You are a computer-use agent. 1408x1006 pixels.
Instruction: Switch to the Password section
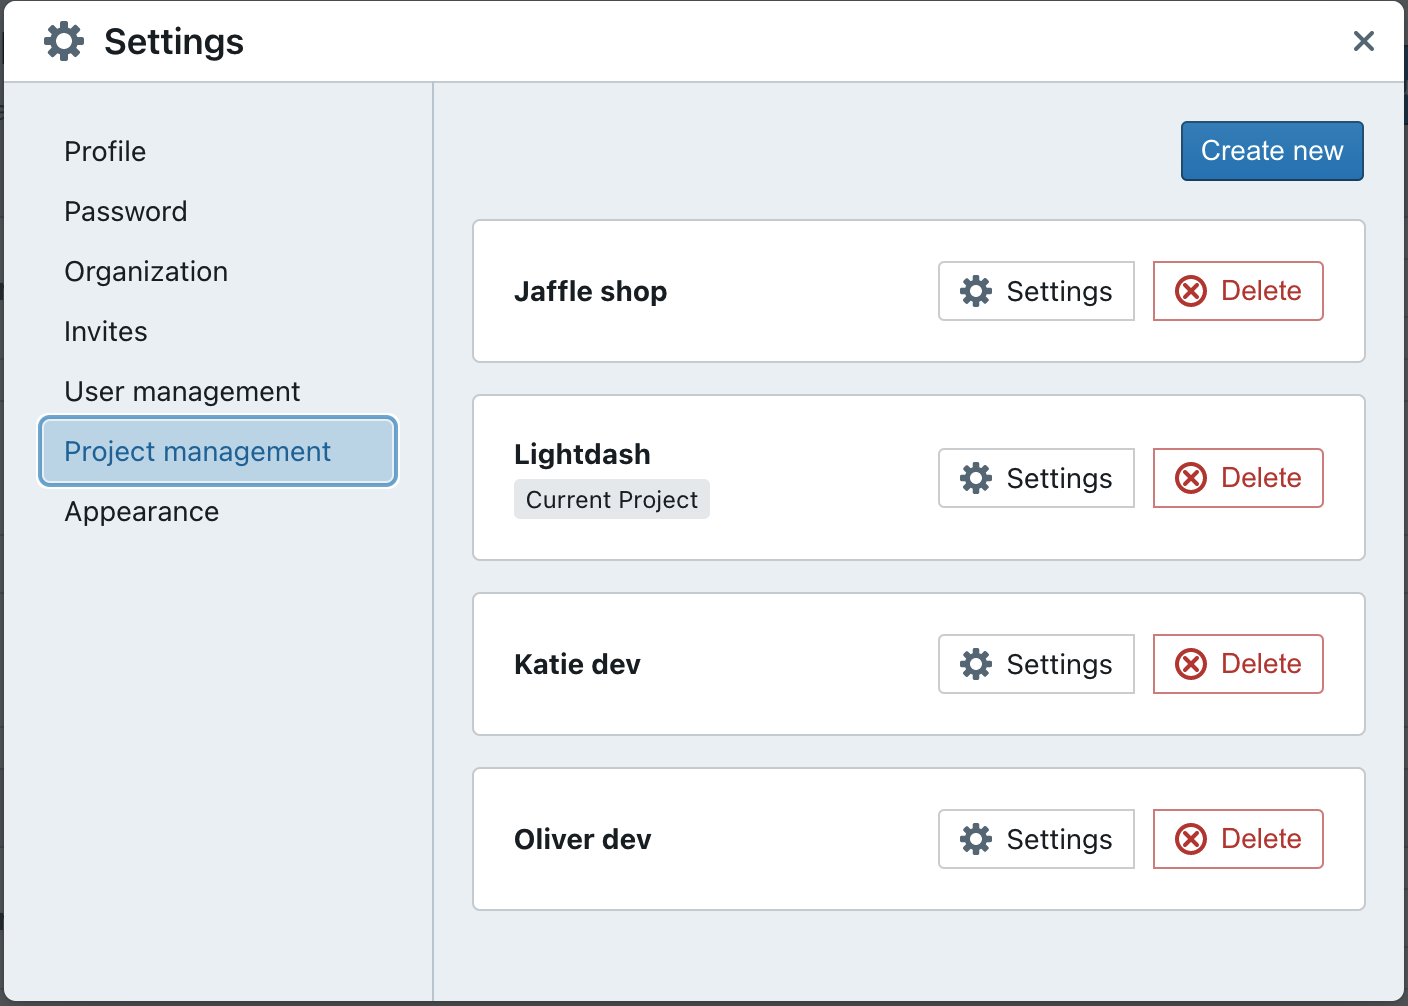click(126, 211)
